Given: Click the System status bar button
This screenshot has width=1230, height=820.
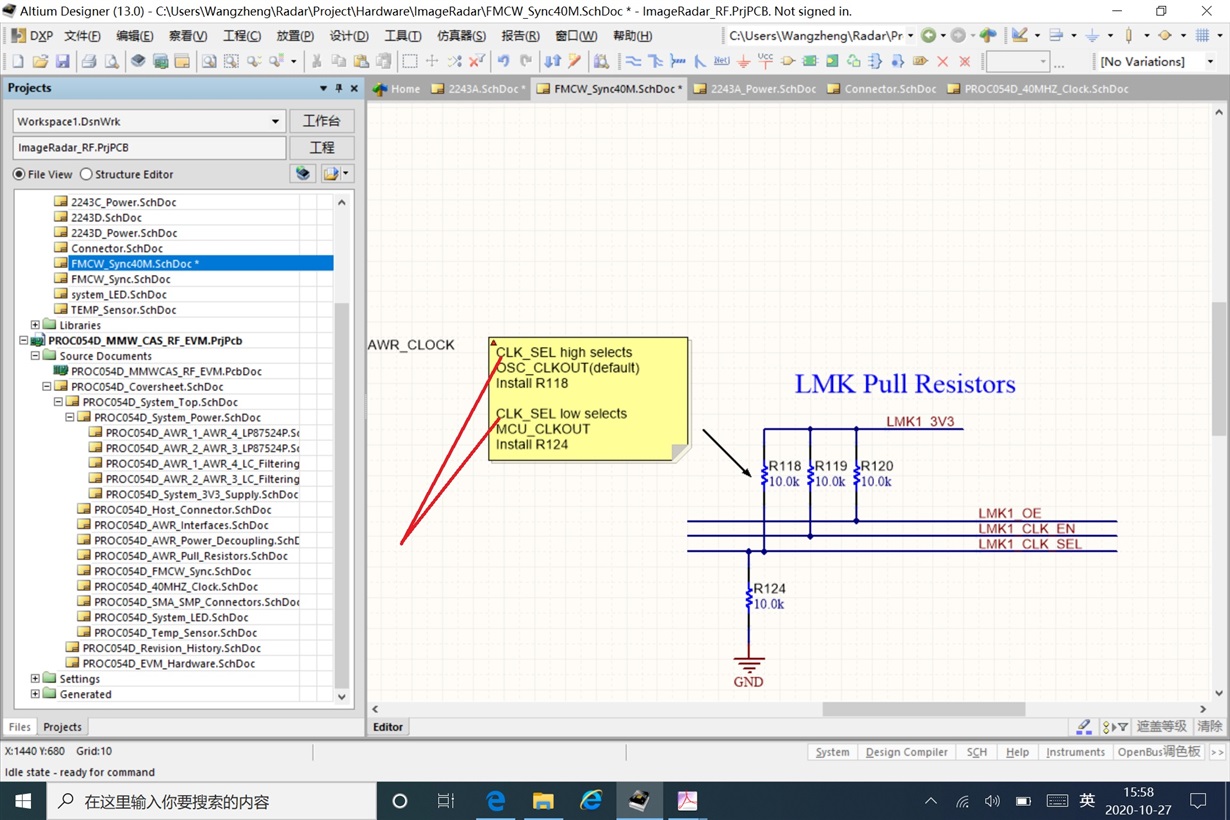Looking at the screenshot, I should (x=832, y=752).
